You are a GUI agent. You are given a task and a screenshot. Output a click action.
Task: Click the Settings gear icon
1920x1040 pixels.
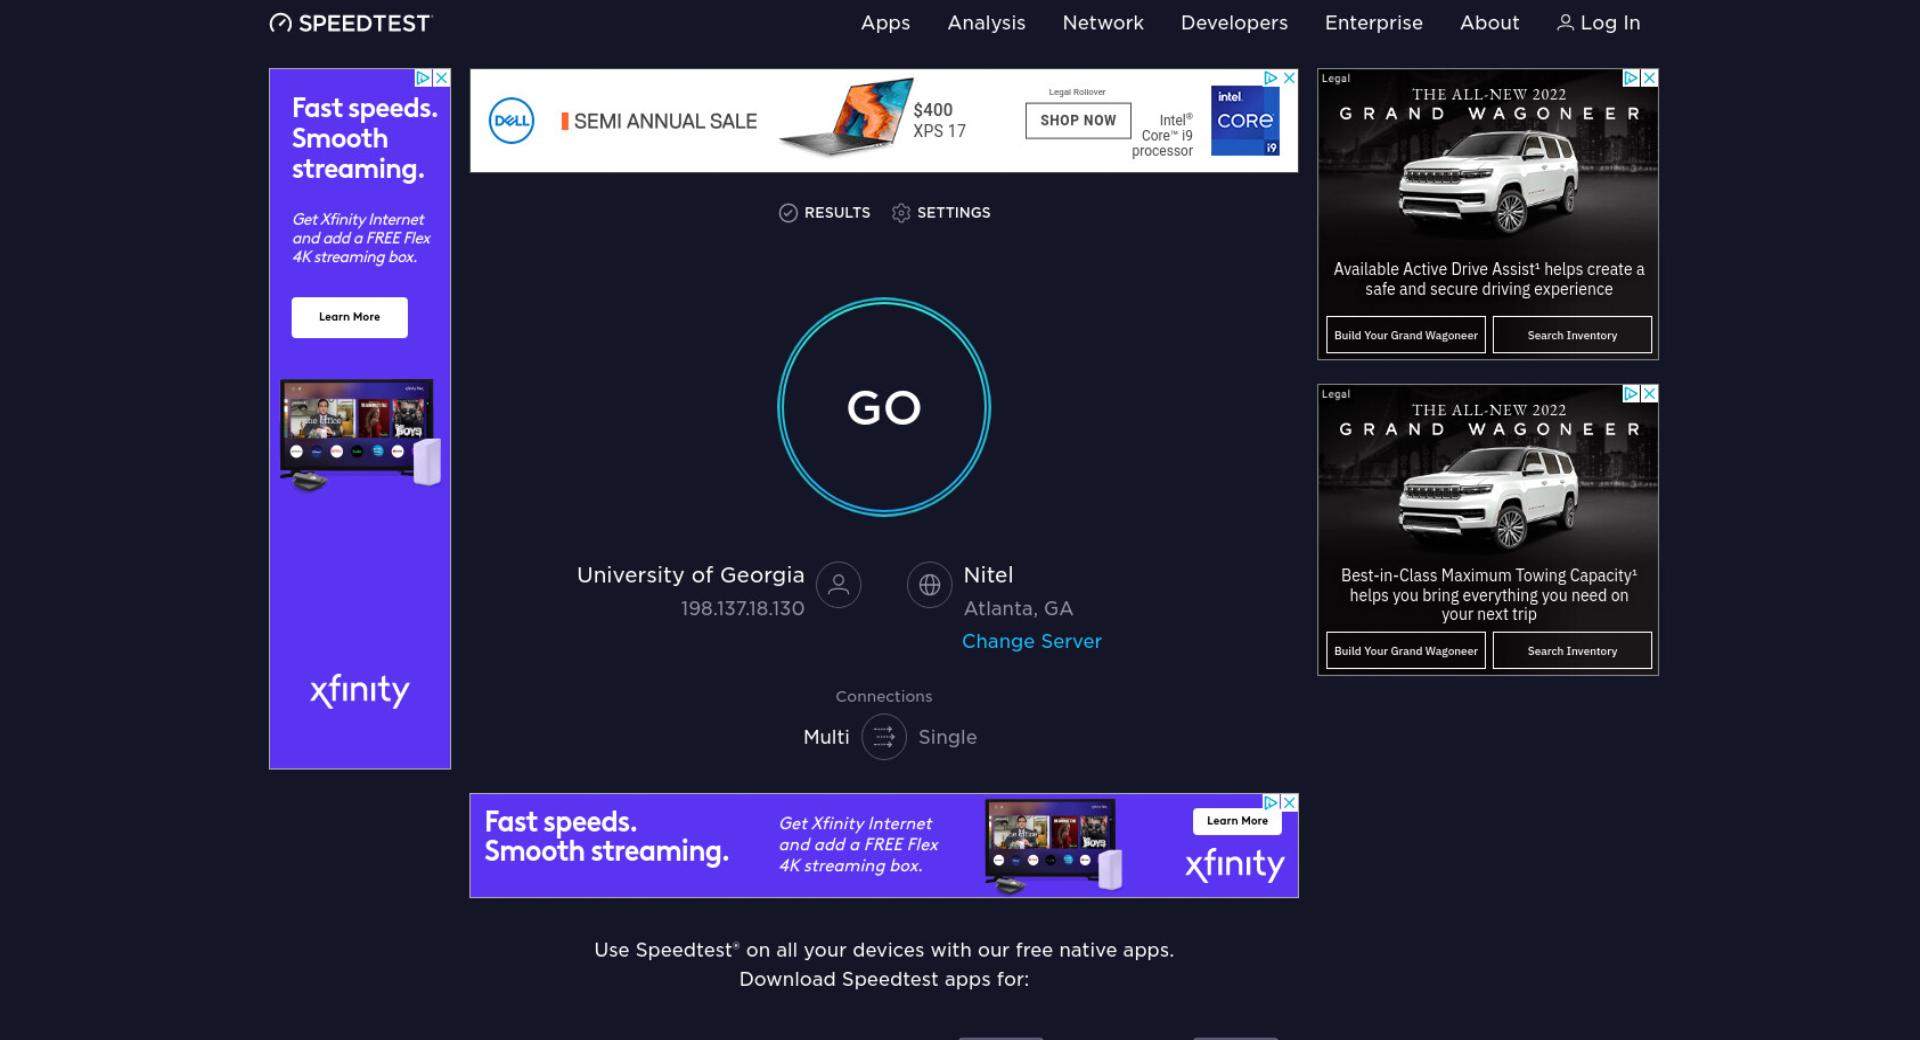click(901, 213)
